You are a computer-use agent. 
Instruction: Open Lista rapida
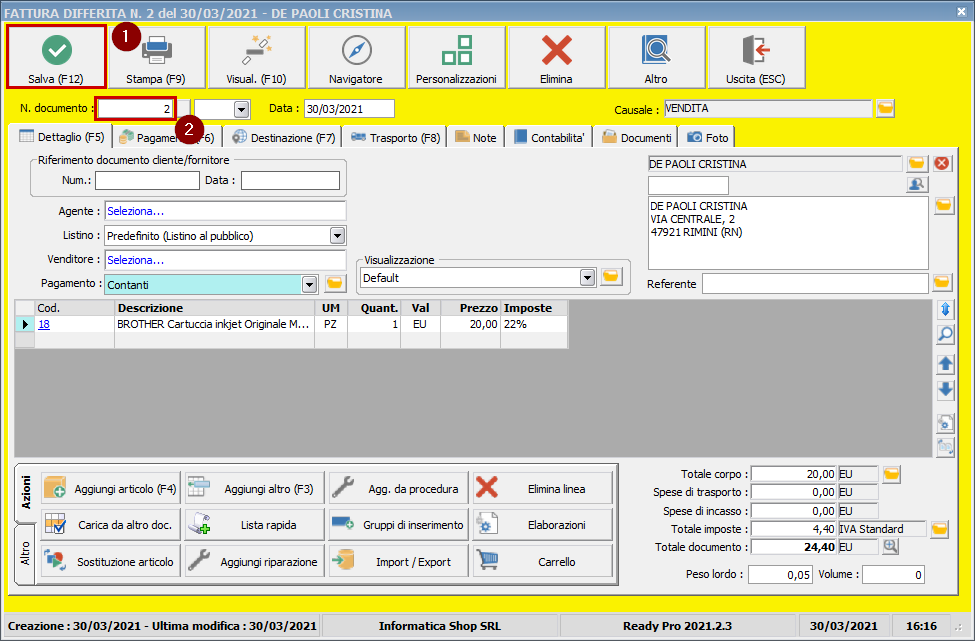(255, 525)
